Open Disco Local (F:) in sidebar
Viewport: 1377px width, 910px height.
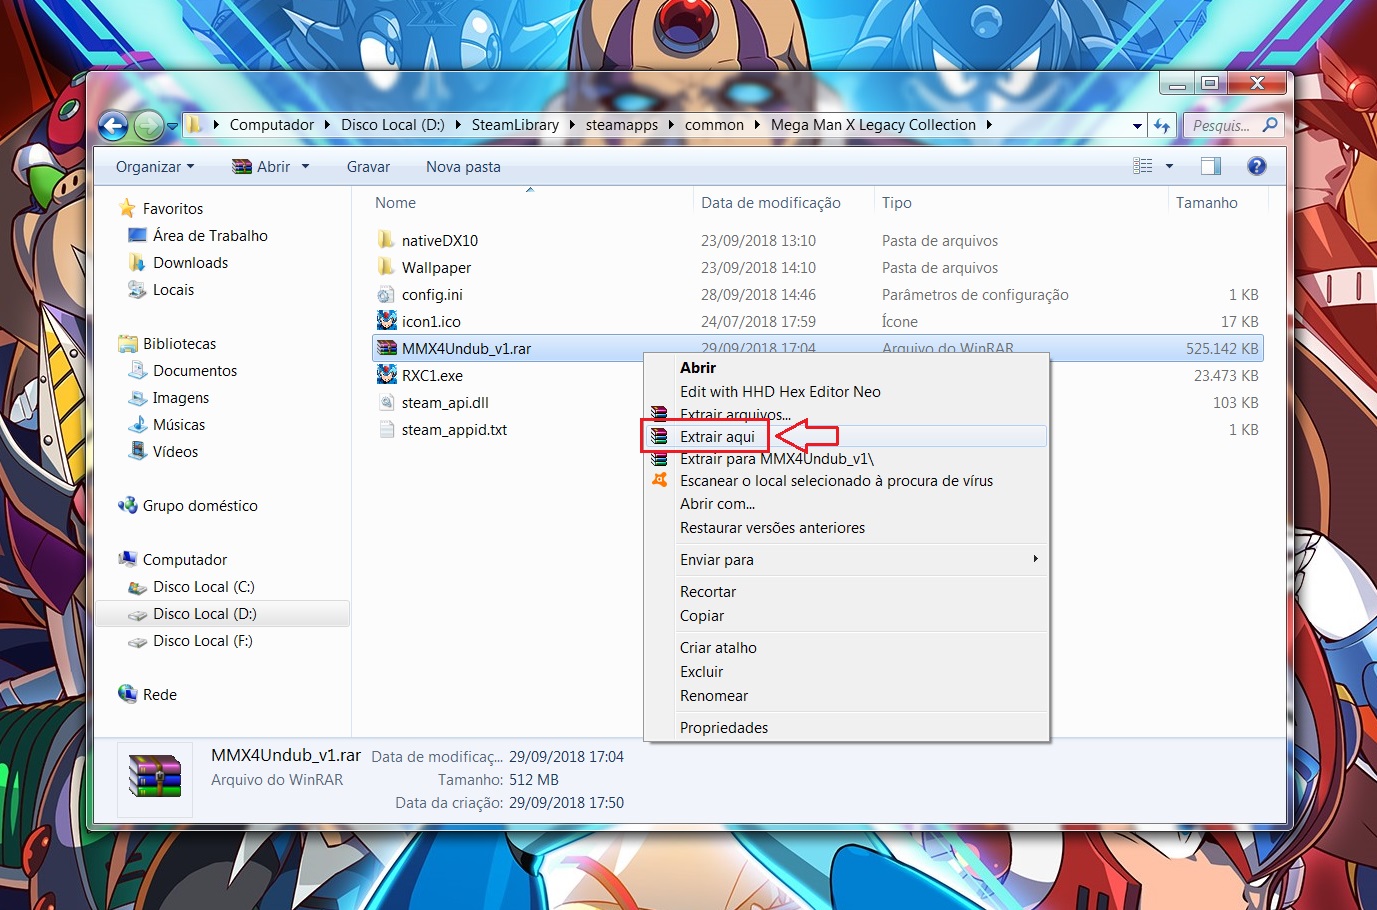[x=203, y=641]
